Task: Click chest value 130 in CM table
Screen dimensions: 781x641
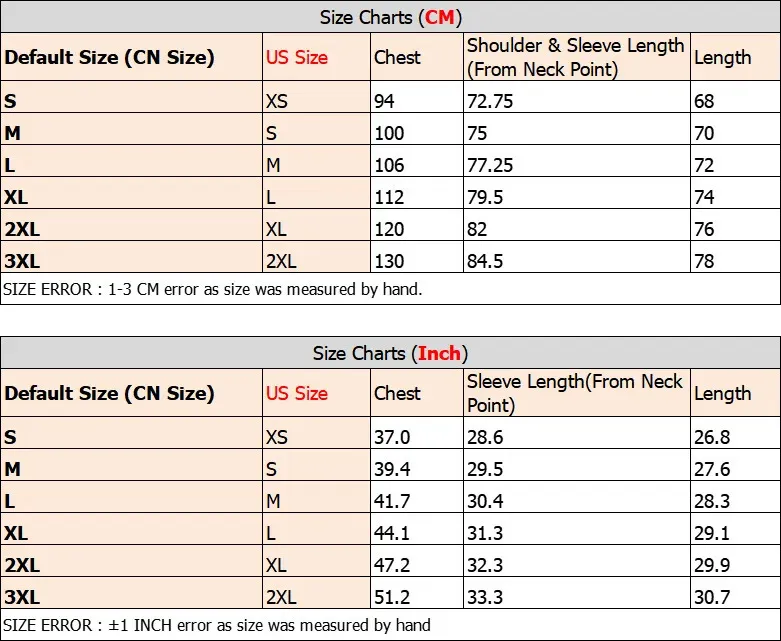Action: pos(389,261)
